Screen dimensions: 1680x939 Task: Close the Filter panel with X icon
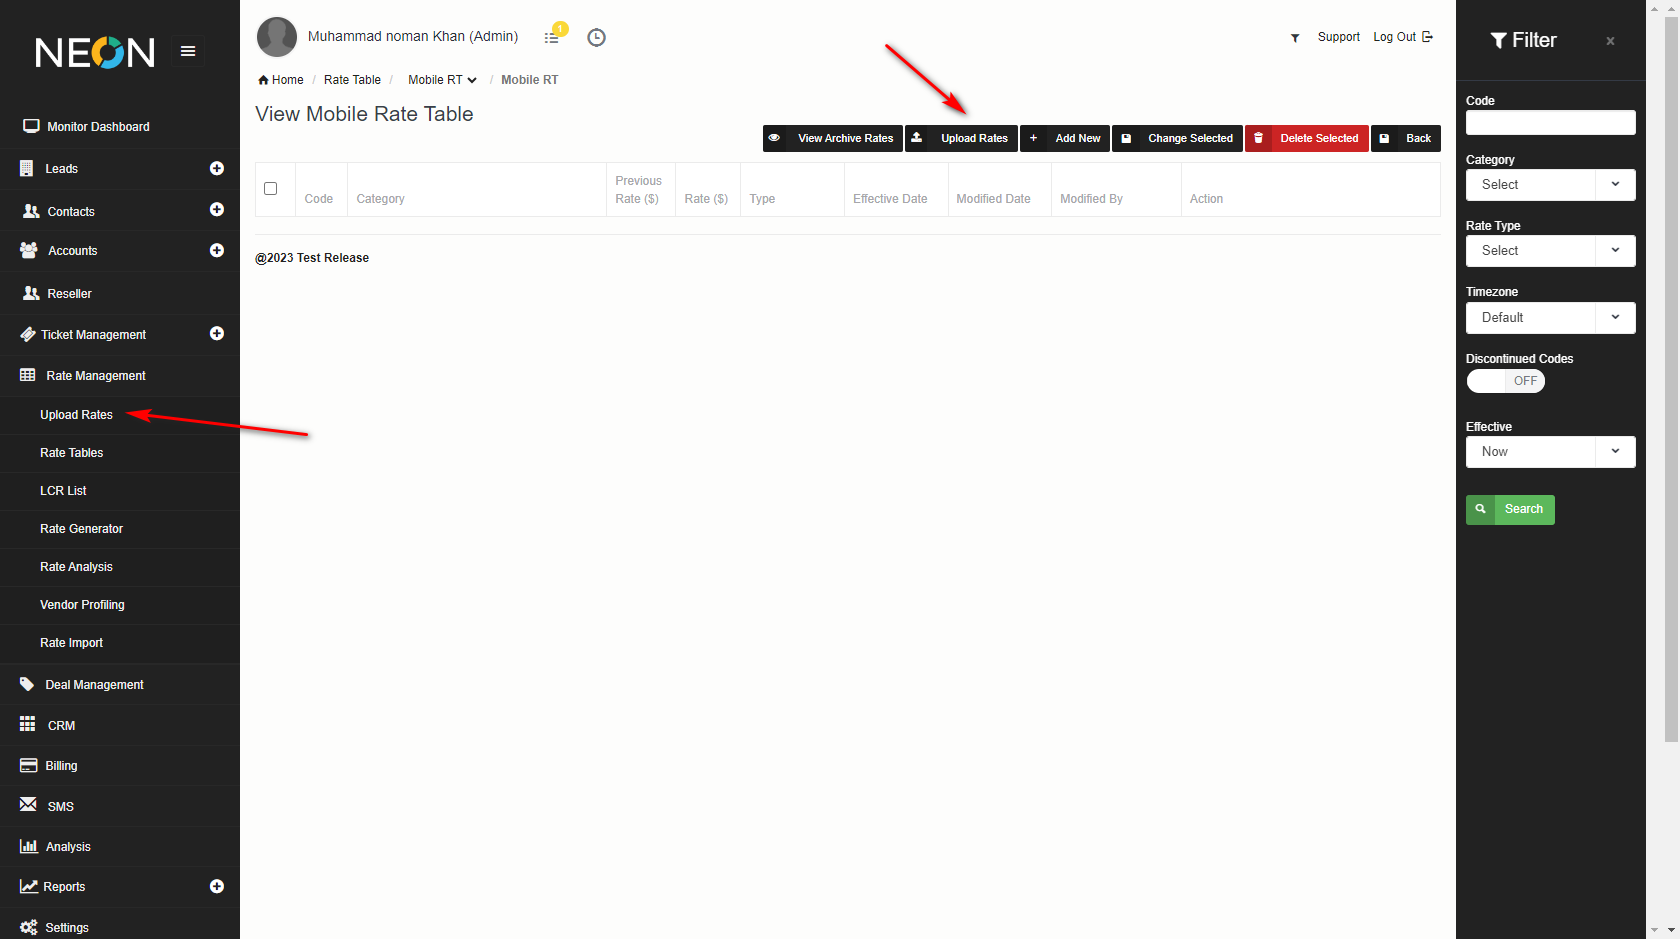[1610, 41]
